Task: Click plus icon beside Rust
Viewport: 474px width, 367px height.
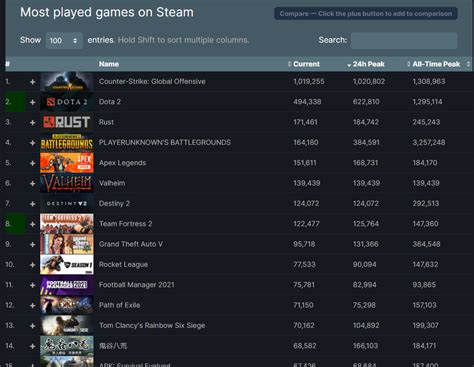Action: pos(32,122)
